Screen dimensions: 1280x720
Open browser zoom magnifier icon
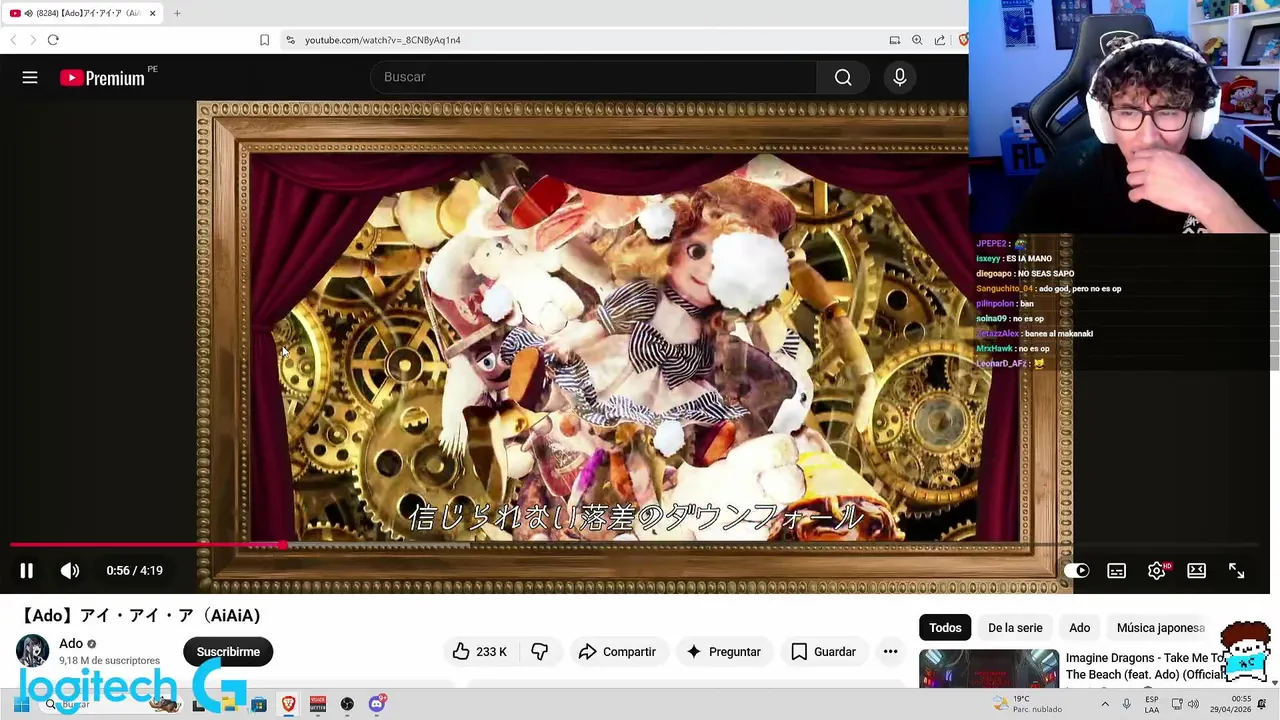pos(917,40)
